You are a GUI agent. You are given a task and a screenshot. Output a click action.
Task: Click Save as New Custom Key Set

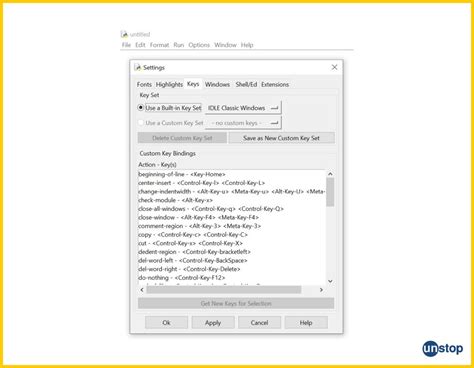click(x=281, y=138)
